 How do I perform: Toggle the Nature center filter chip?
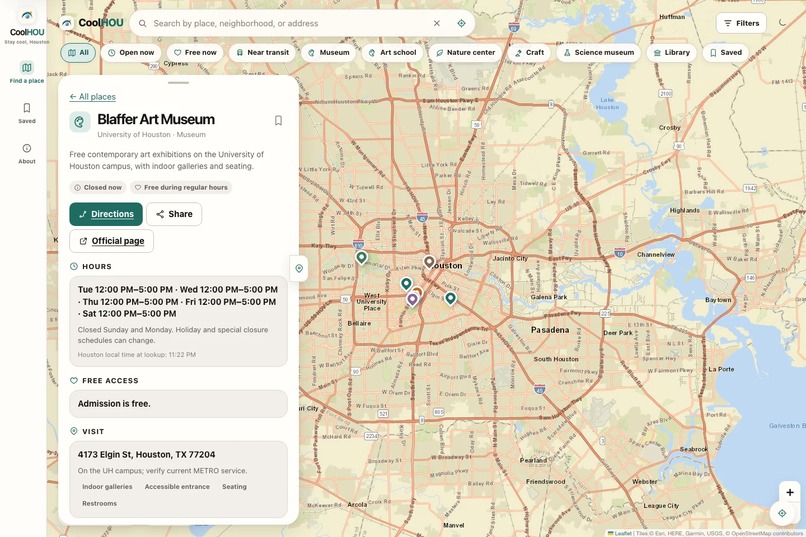[x=465, y=52]
